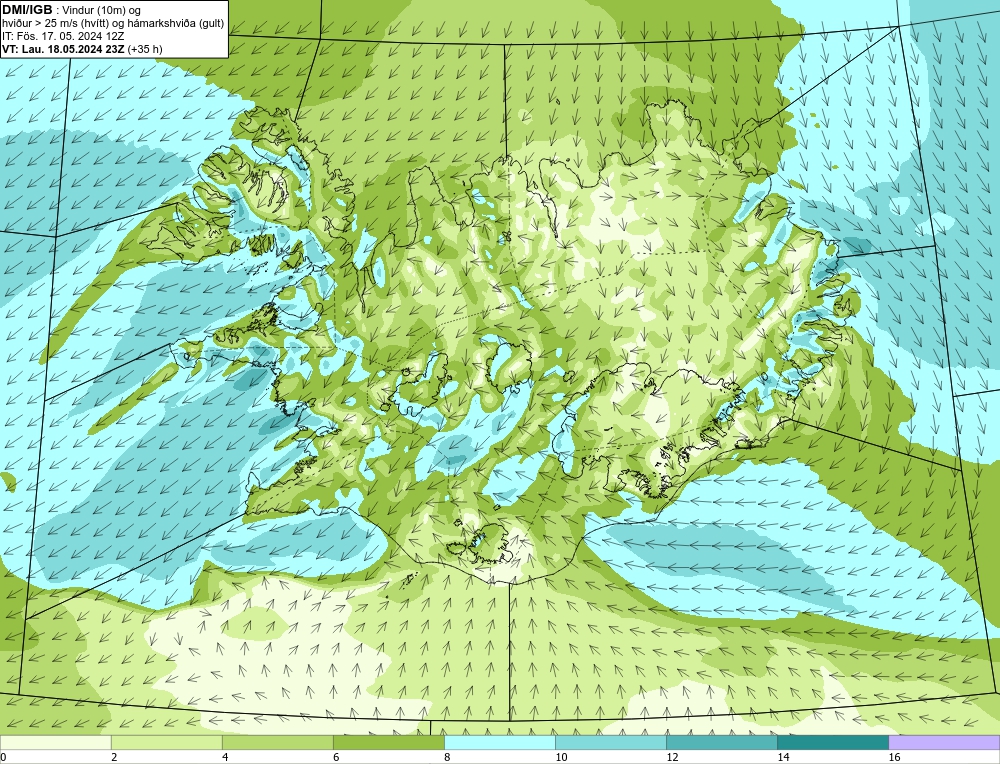This screenshot has height=764, width=1000.
Task: Click the 6–8 m/s dark green legend swatch
Action: tap(389, 742)
